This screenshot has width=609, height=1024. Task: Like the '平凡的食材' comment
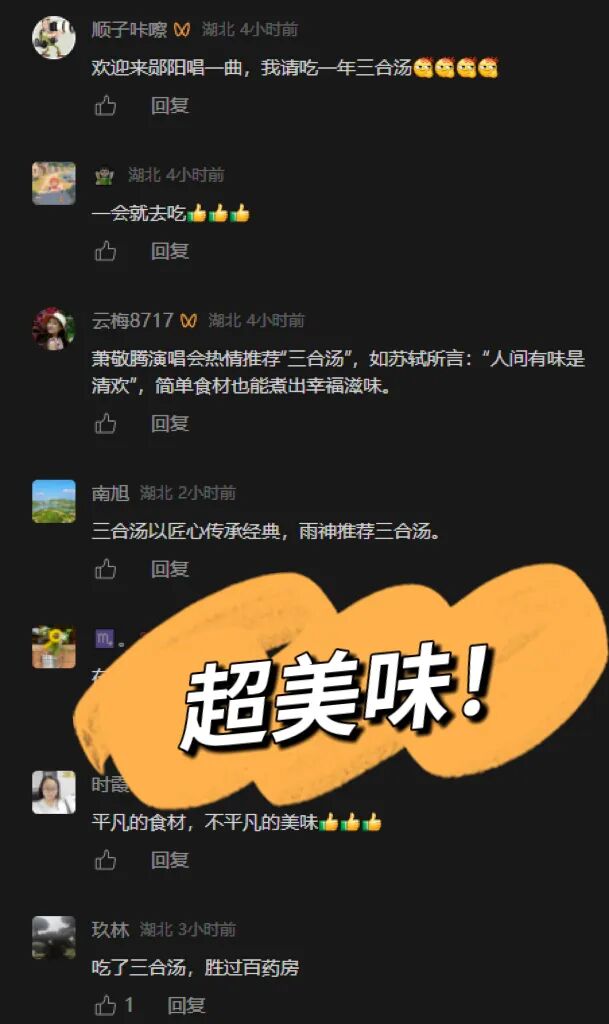(x=105, y=860)
